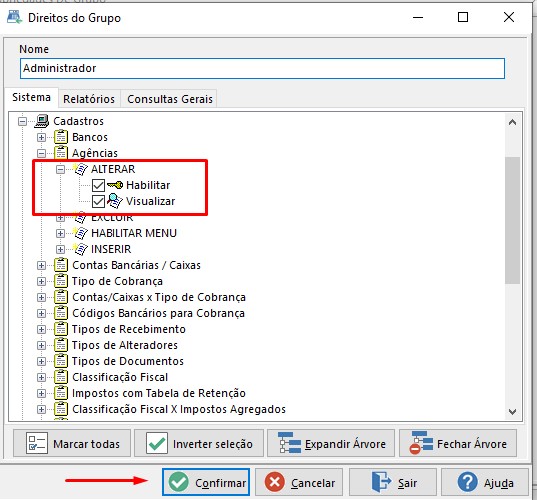The height and width of the screenshot is (500, 537).
Task: Uncheck the Habilitar checkbox under ALTERAR
Action: (98, 185)
